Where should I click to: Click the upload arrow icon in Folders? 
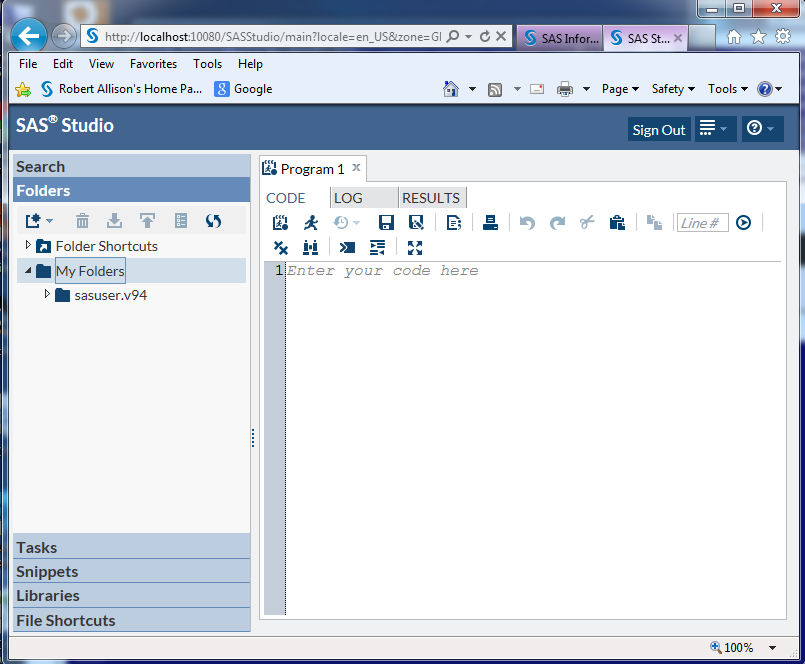pos(147,221)
